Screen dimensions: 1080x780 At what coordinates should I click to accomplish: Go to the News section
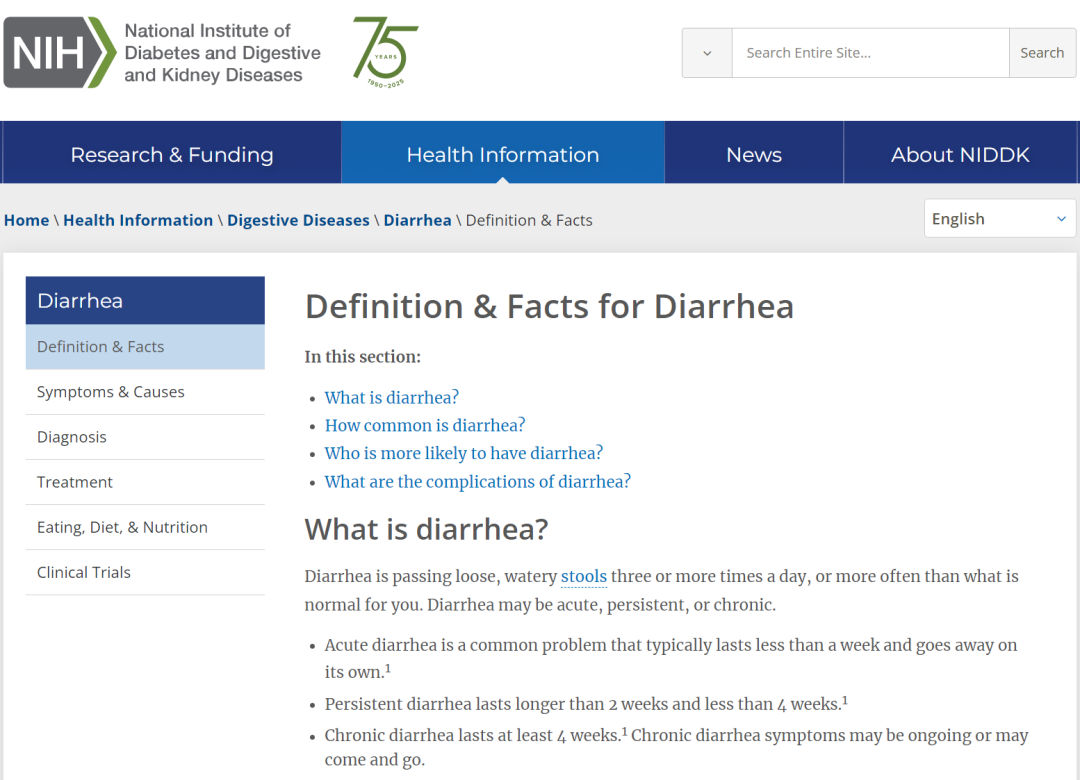point(753,155)
